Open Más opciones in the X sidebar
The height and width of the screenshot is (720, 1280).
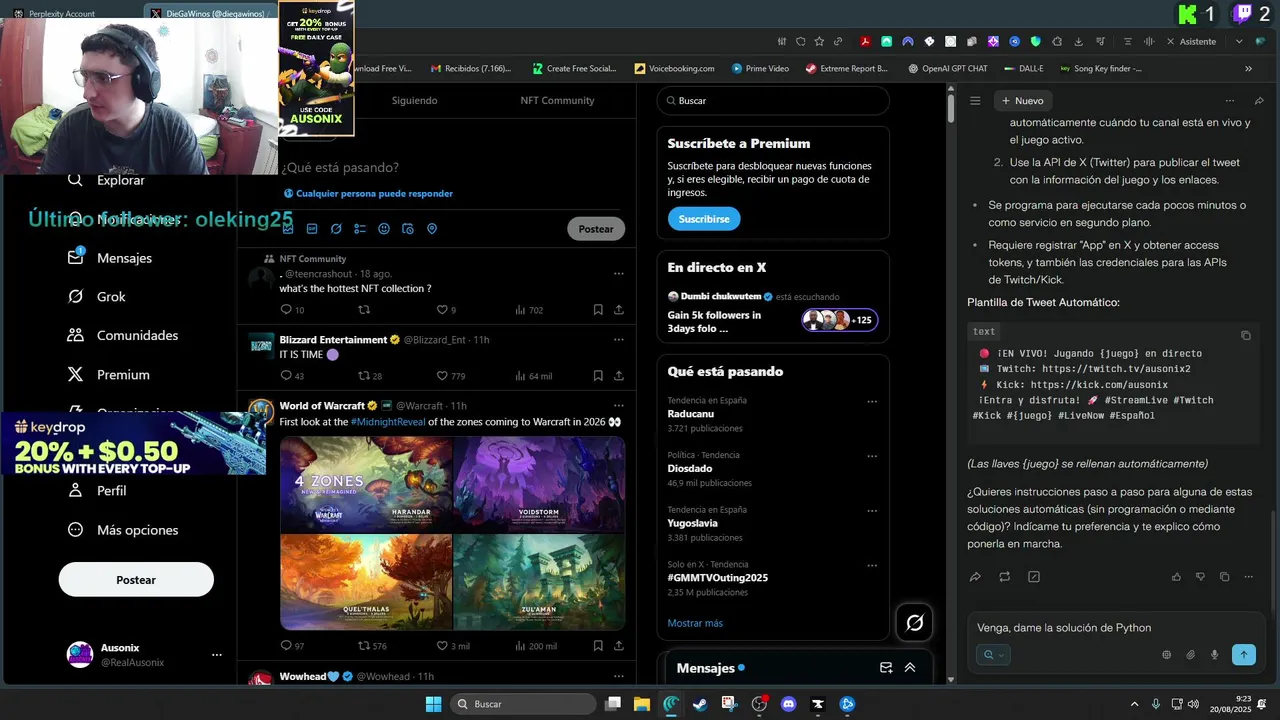click(123, 530)
